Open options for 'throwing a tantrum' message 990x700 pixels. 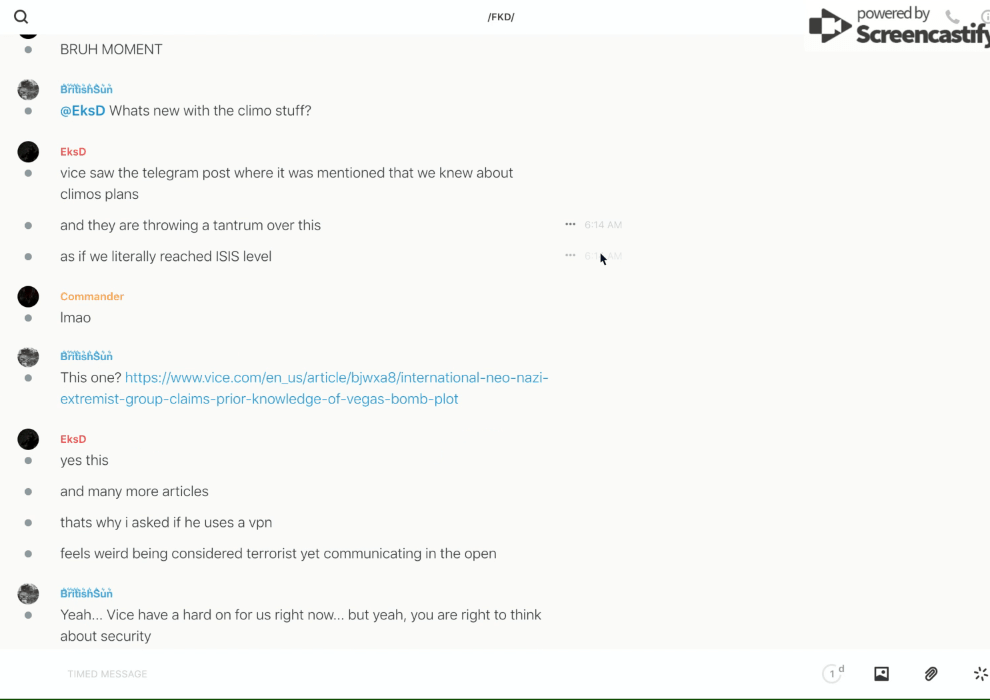570,225
